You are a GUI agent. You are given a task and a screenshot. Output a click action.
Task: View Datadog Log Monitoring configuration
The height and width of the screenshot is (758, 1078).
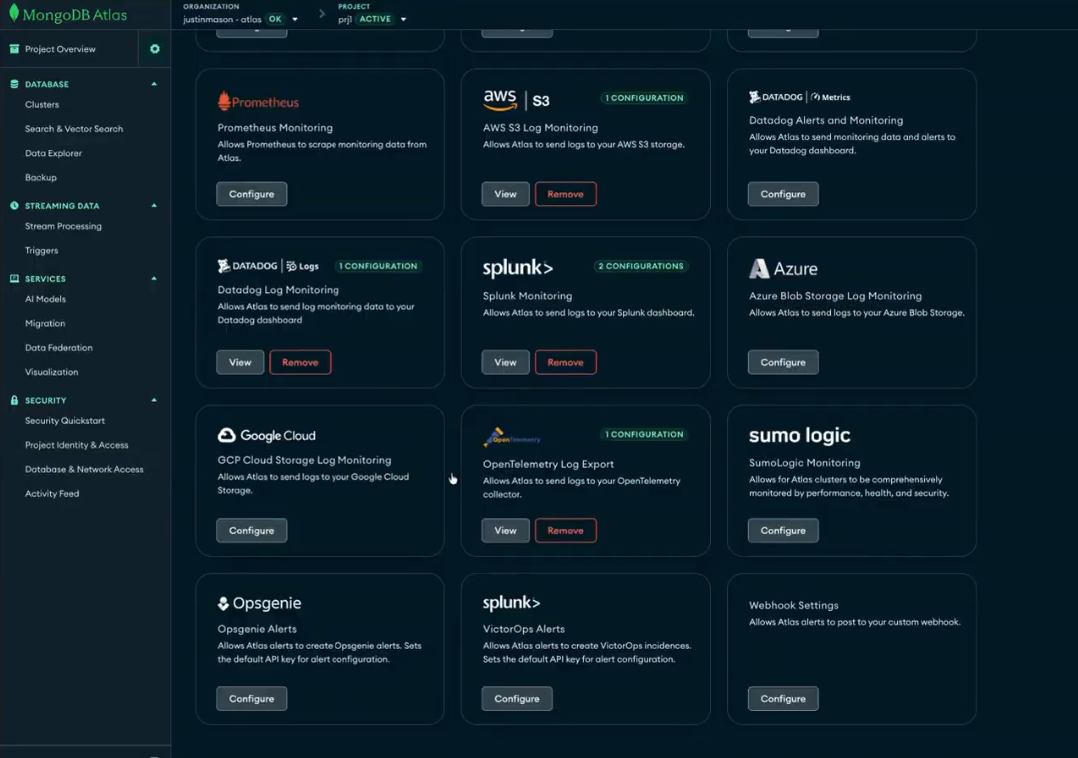(240, 362)
